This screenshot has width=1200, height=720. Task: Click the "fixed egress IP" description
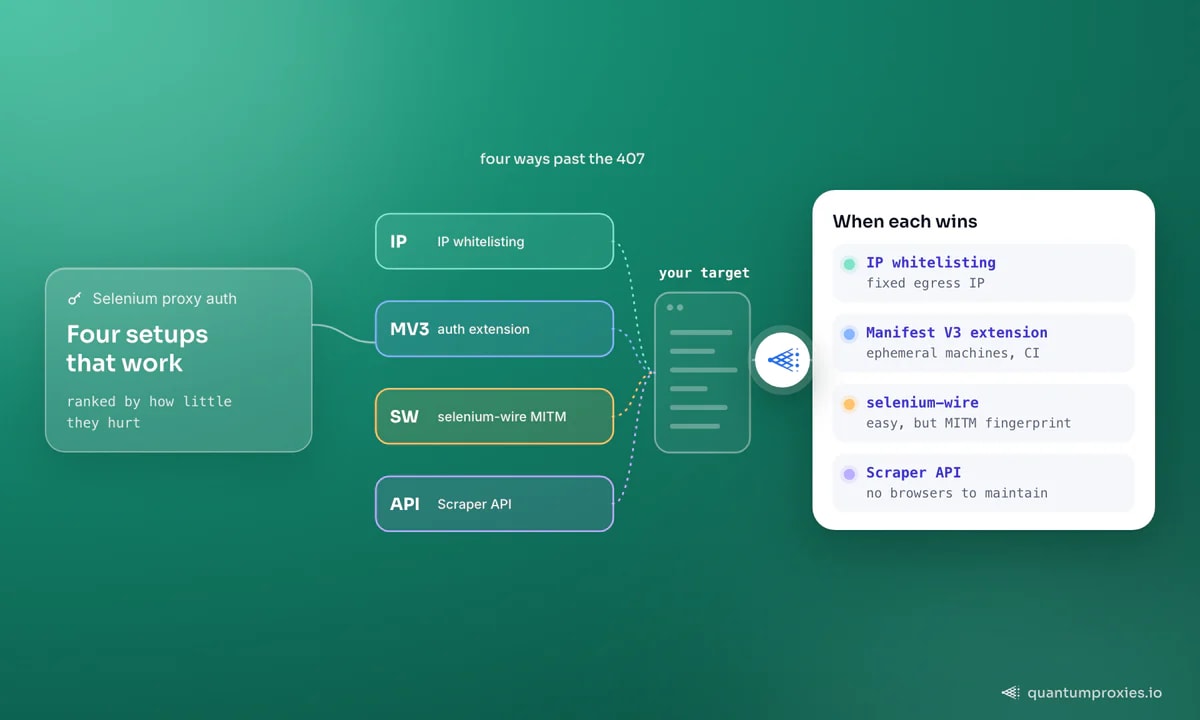point(925,283)
